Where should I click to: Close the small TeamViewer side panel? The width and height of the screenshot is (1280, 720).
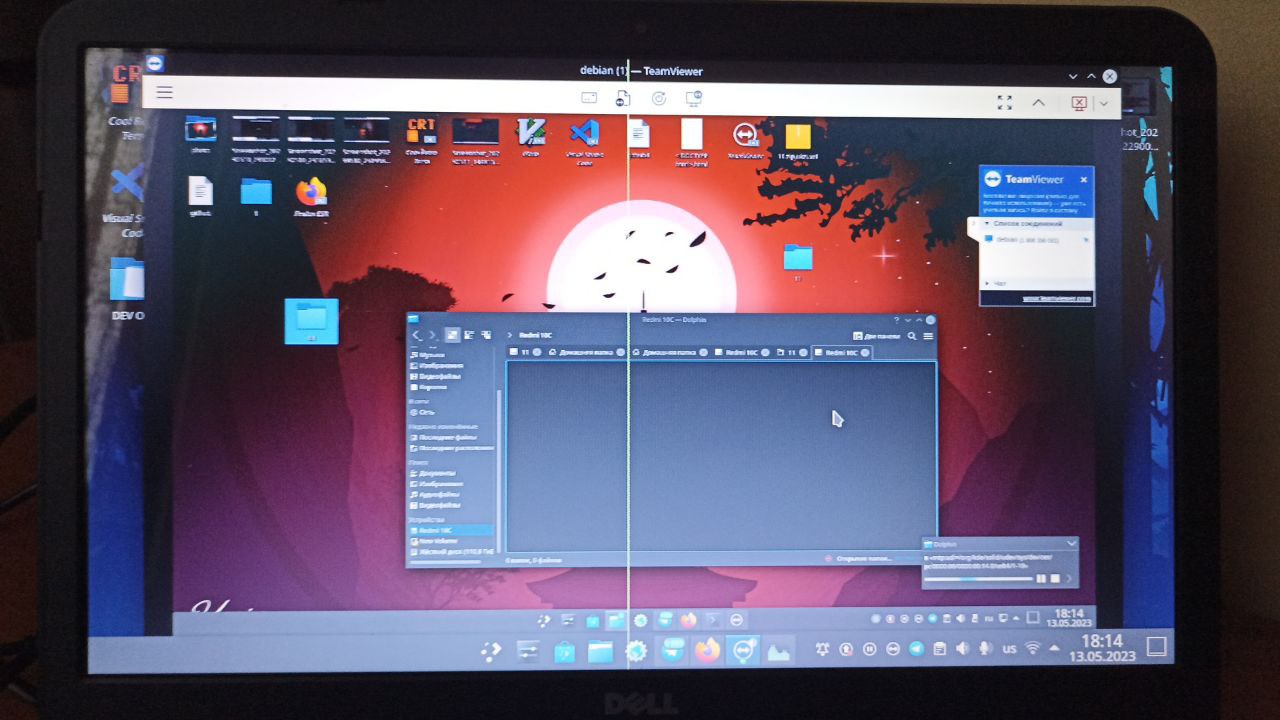1084,180
